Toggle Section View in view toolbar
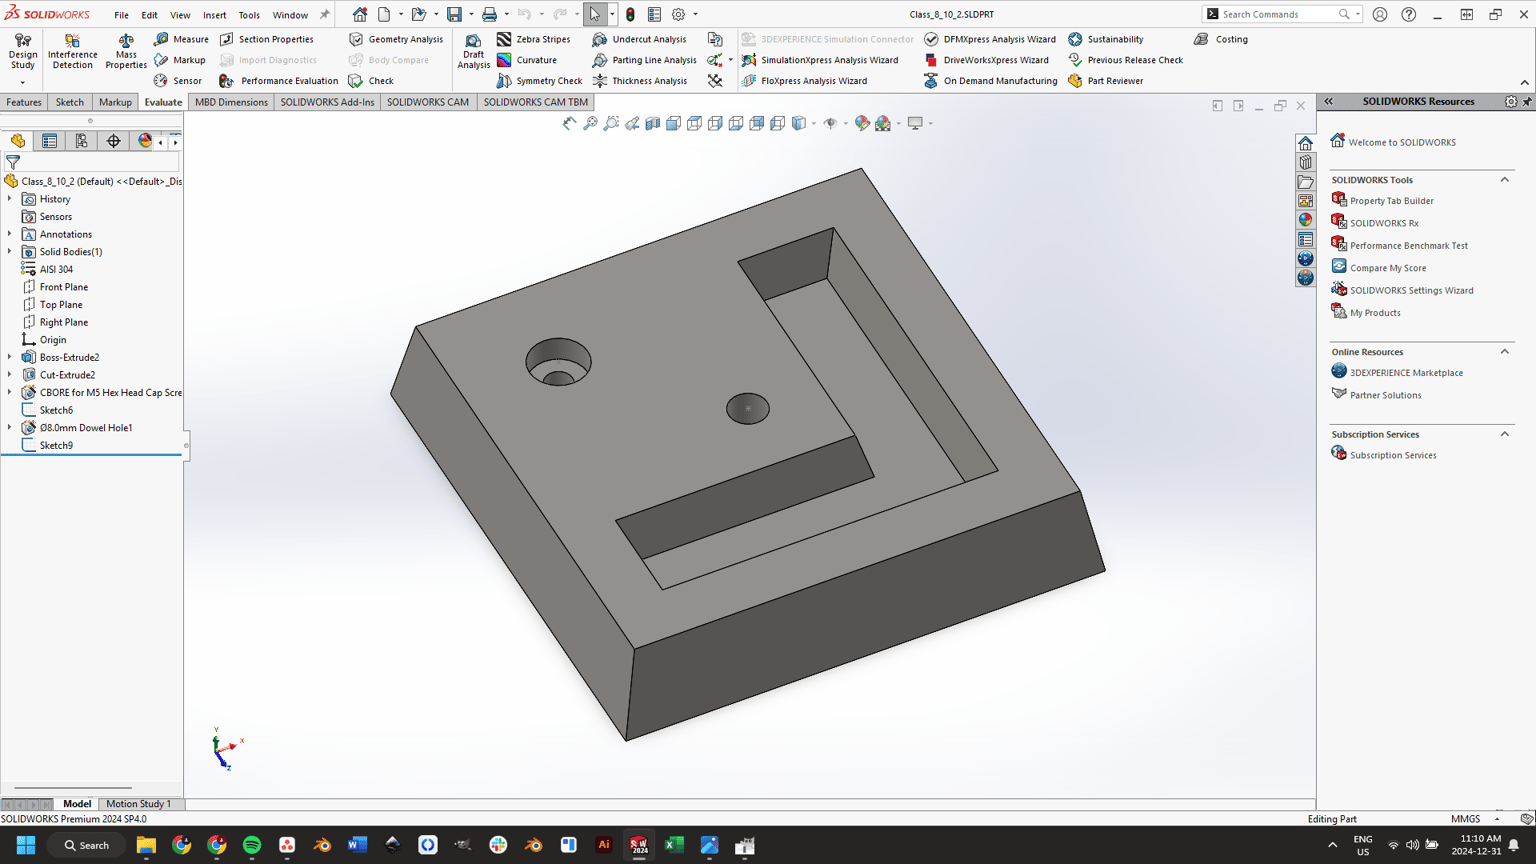This screenshot has width=1536, height=864. pos(653,123)
